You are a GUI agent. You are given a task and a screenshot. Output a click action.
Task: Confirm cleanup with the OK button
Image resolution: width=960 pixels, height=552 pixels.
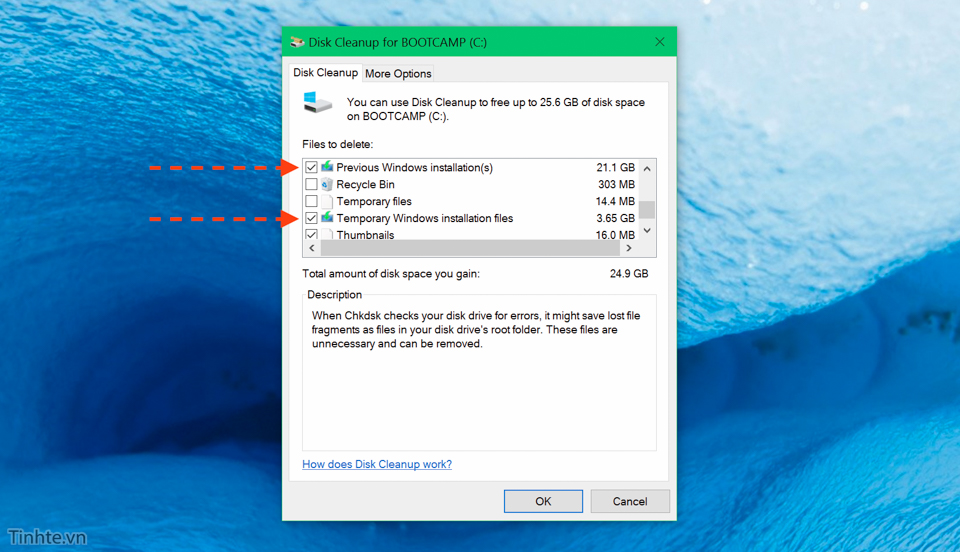coord(543,501)
